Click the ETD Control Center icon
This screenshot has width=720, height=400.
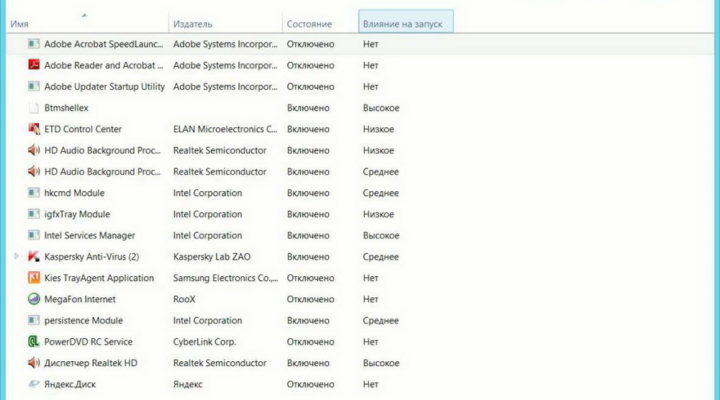34,129
